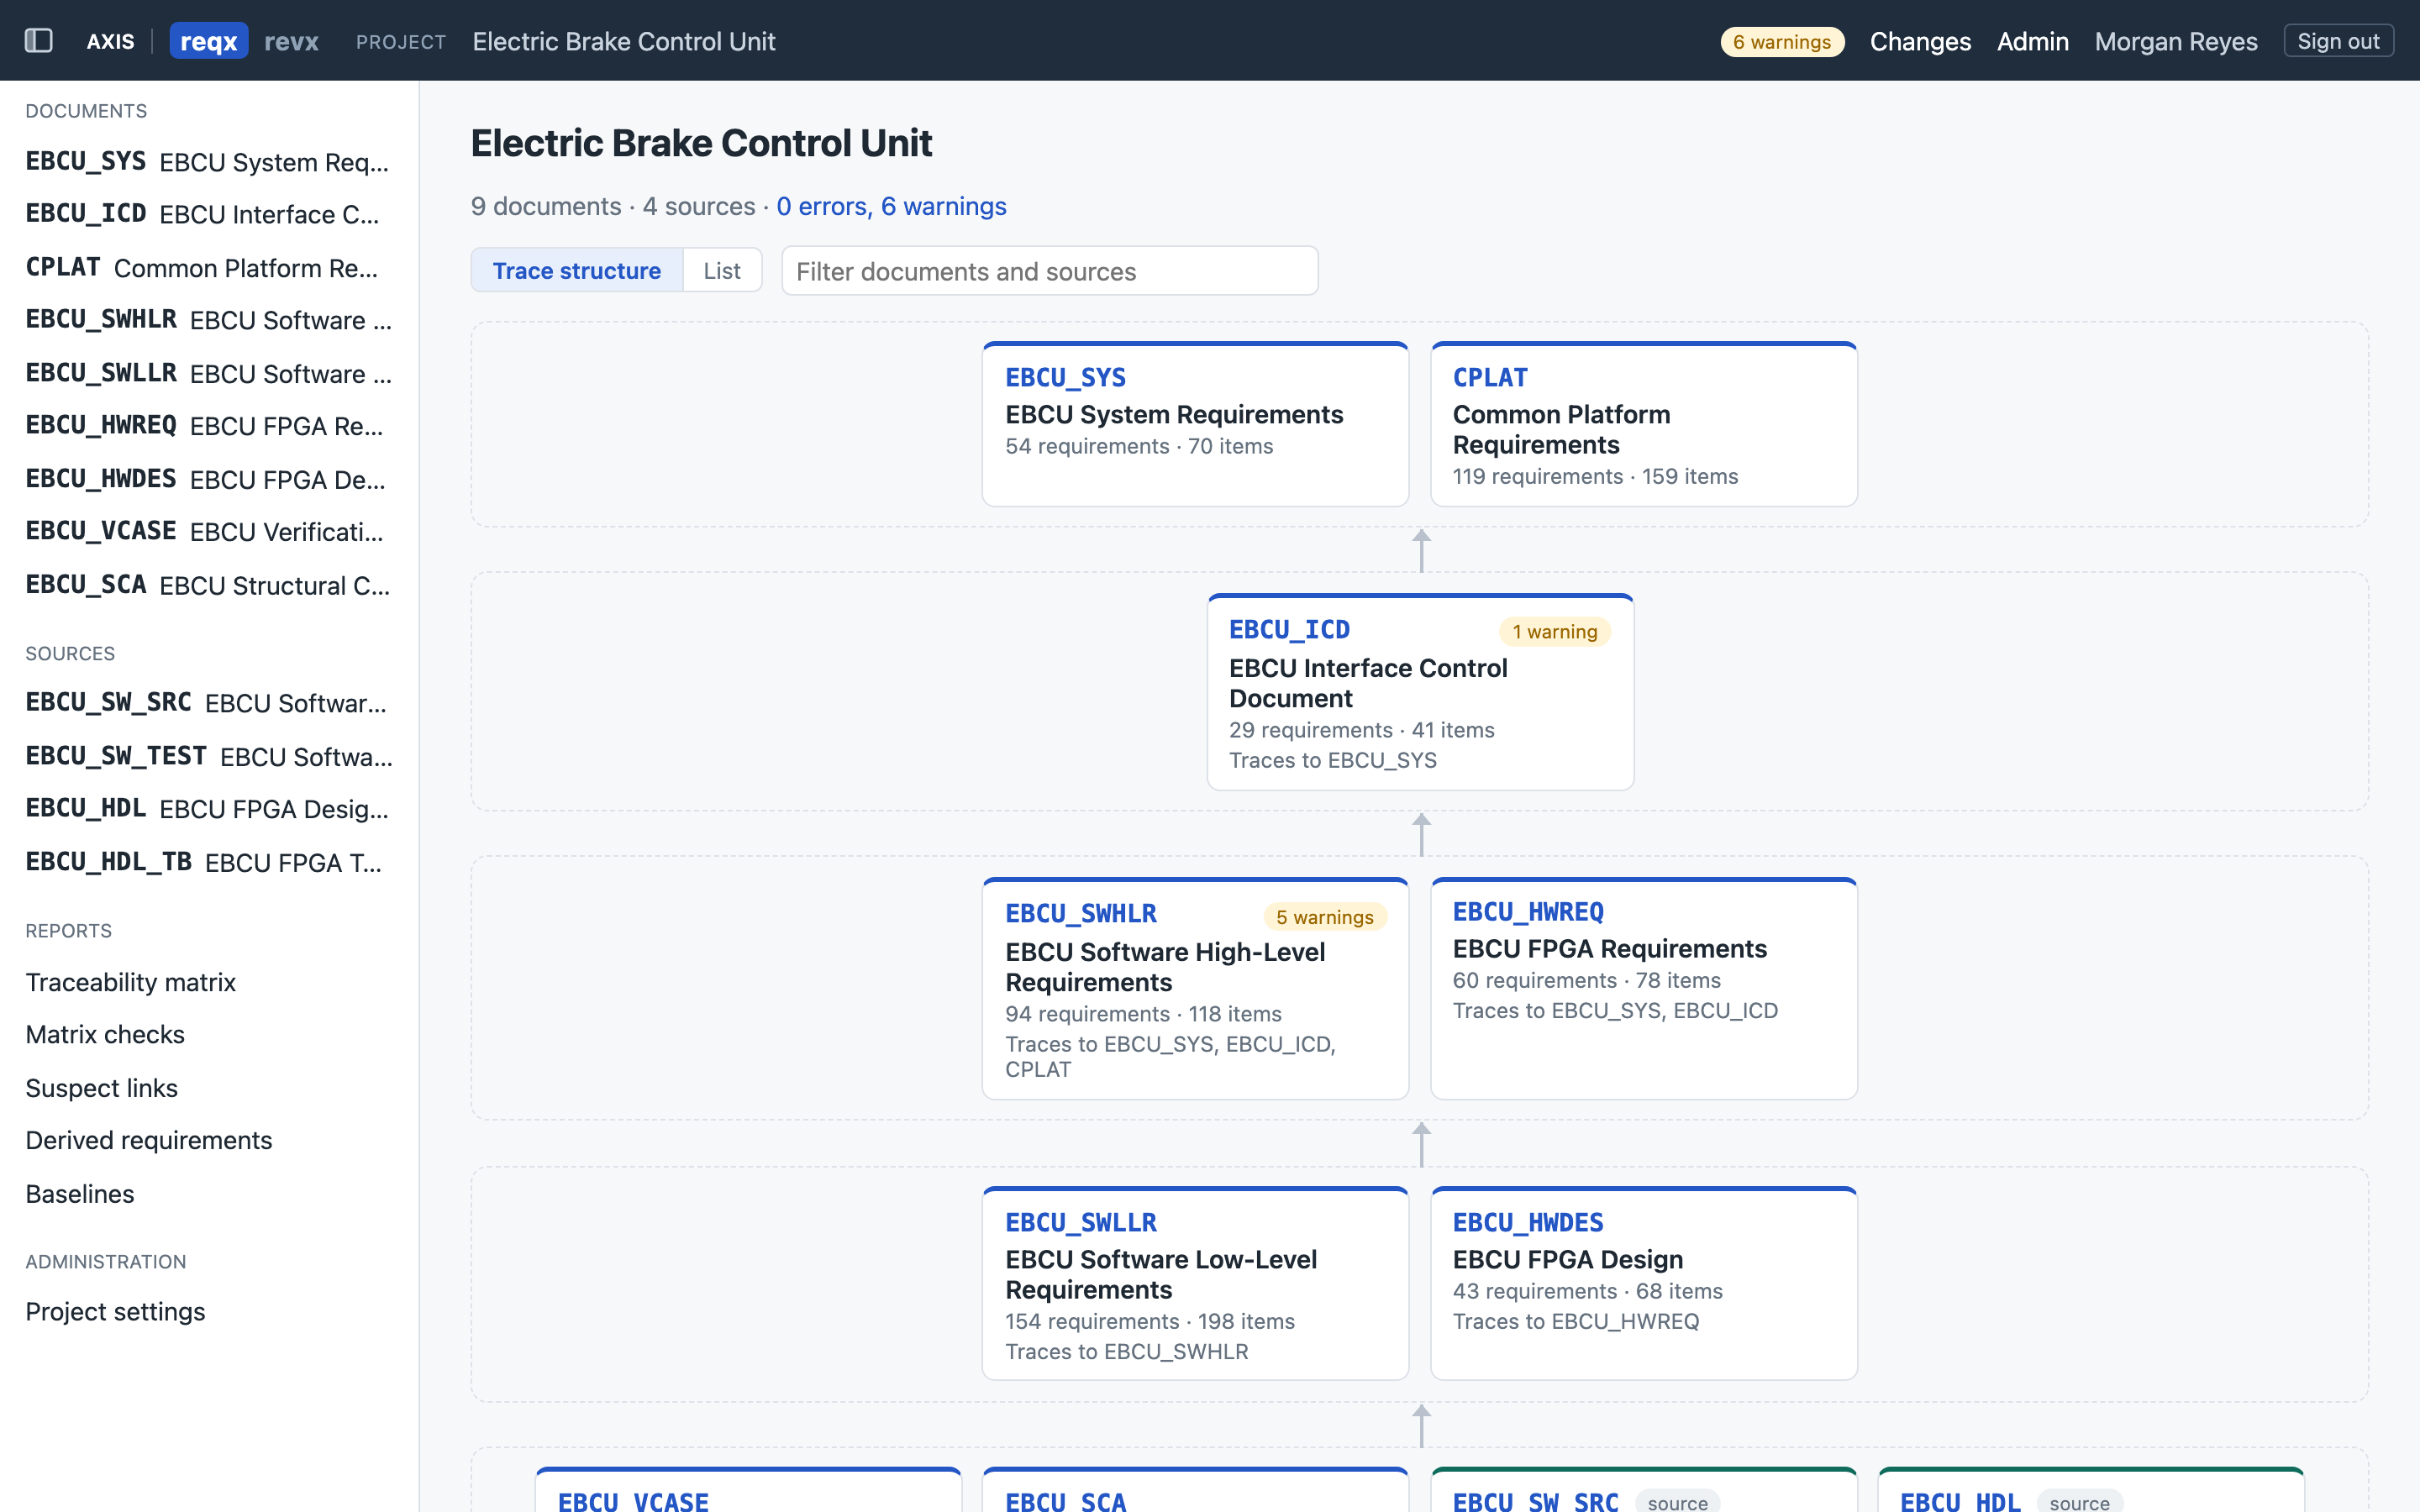Open EBCU_HDL source in sidebar
This screenshot has width=2420, height=1512.
(x=208, y=808)
